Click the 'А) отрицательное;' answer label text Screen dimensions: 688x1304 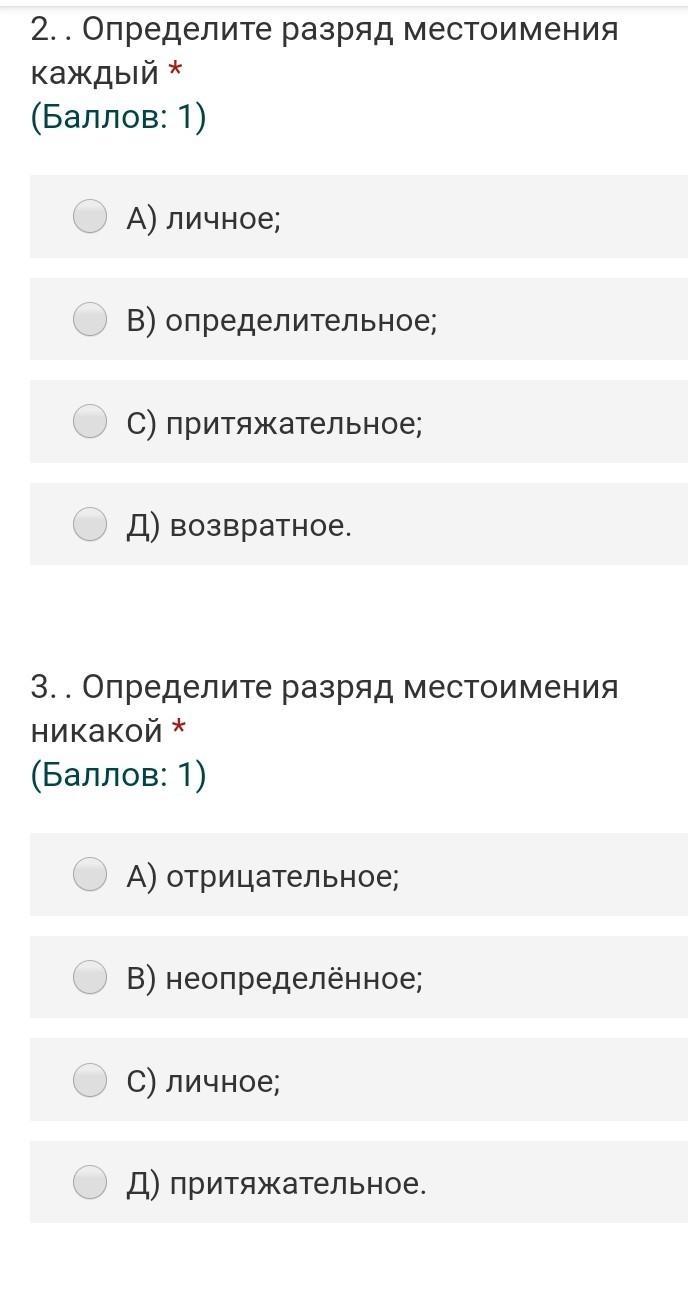(x=262, y=876)
